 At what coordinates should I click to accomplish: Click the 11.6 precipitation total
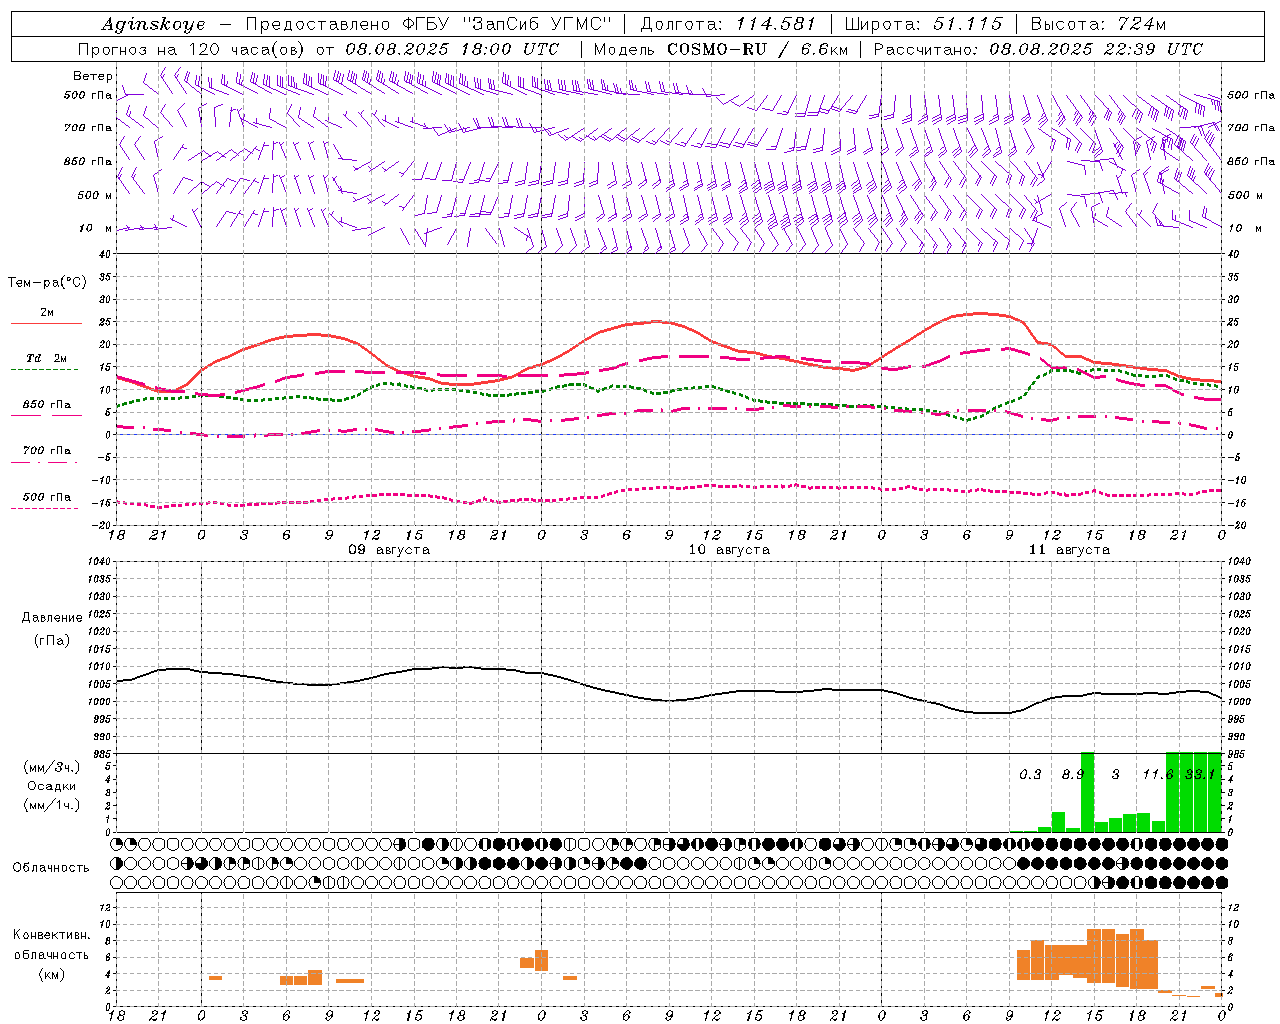1158,774
